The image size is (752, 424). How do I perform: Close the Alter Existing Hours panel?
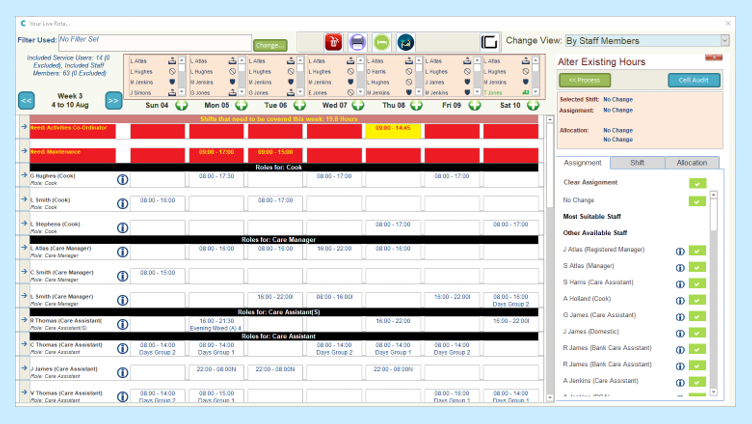714,58
